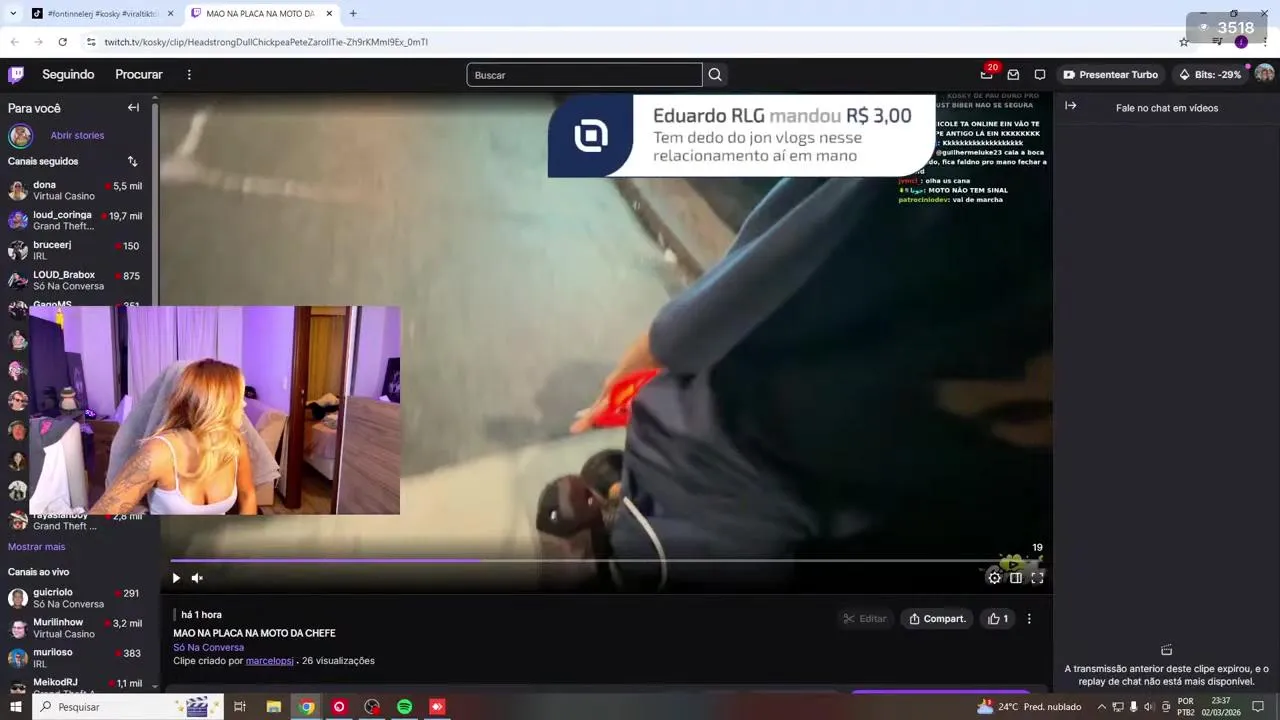Screen dimensions: 1280x720
Task: Click the Twitch logo home icon
Action: pyautogui.click(x=16, y=75)
